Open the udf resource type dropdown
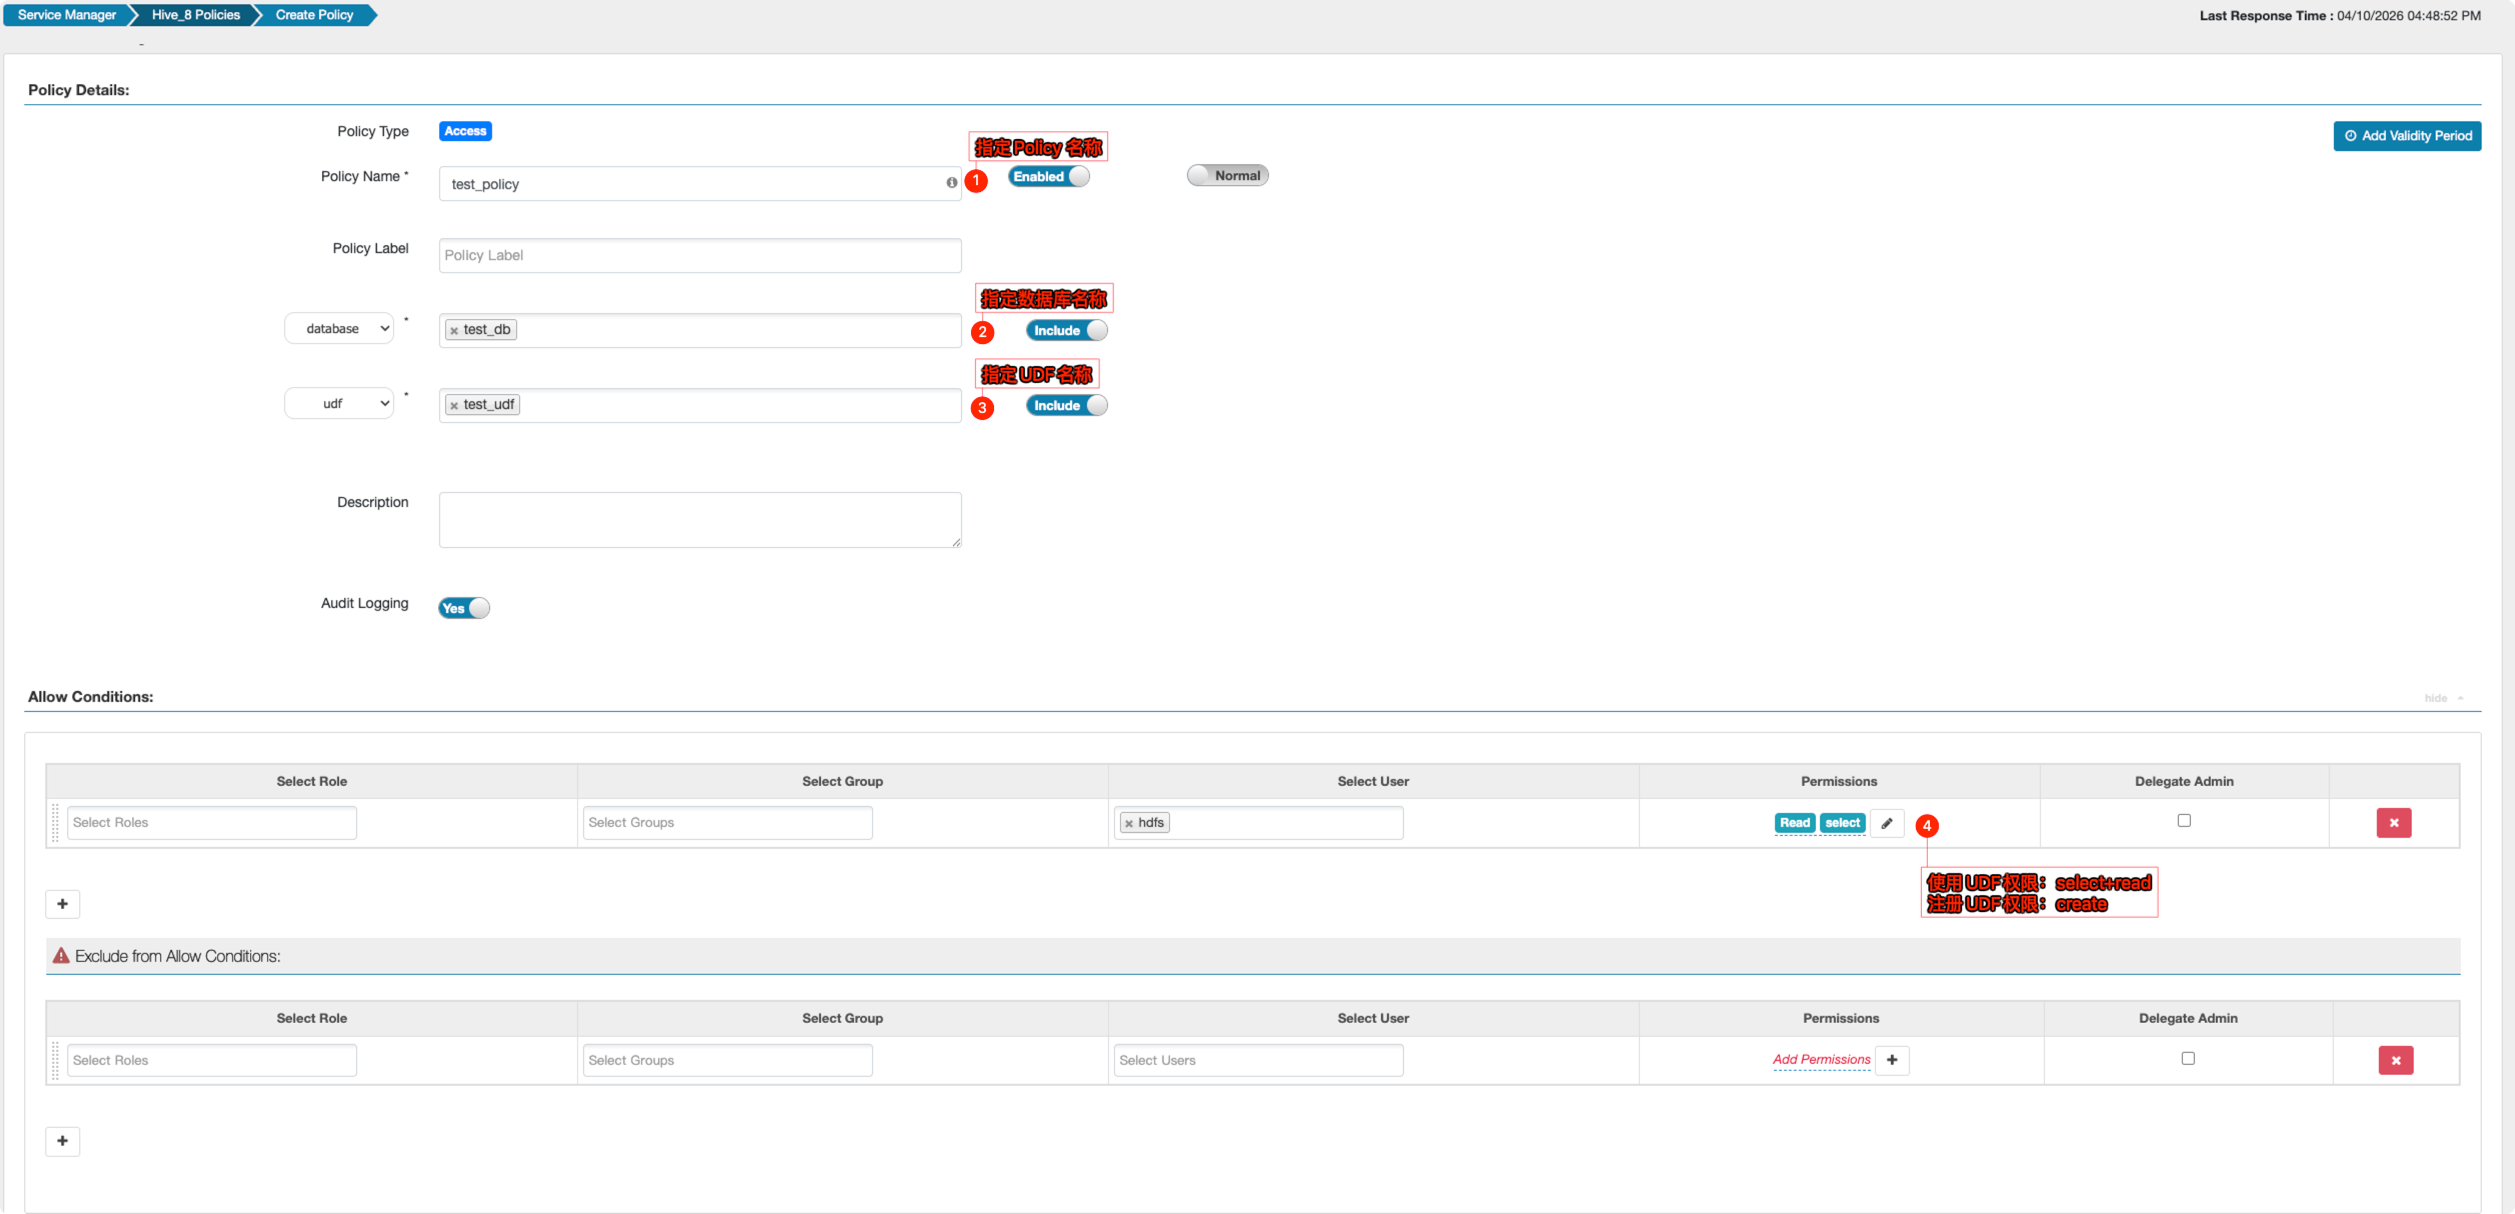 [x=339, y=404]
